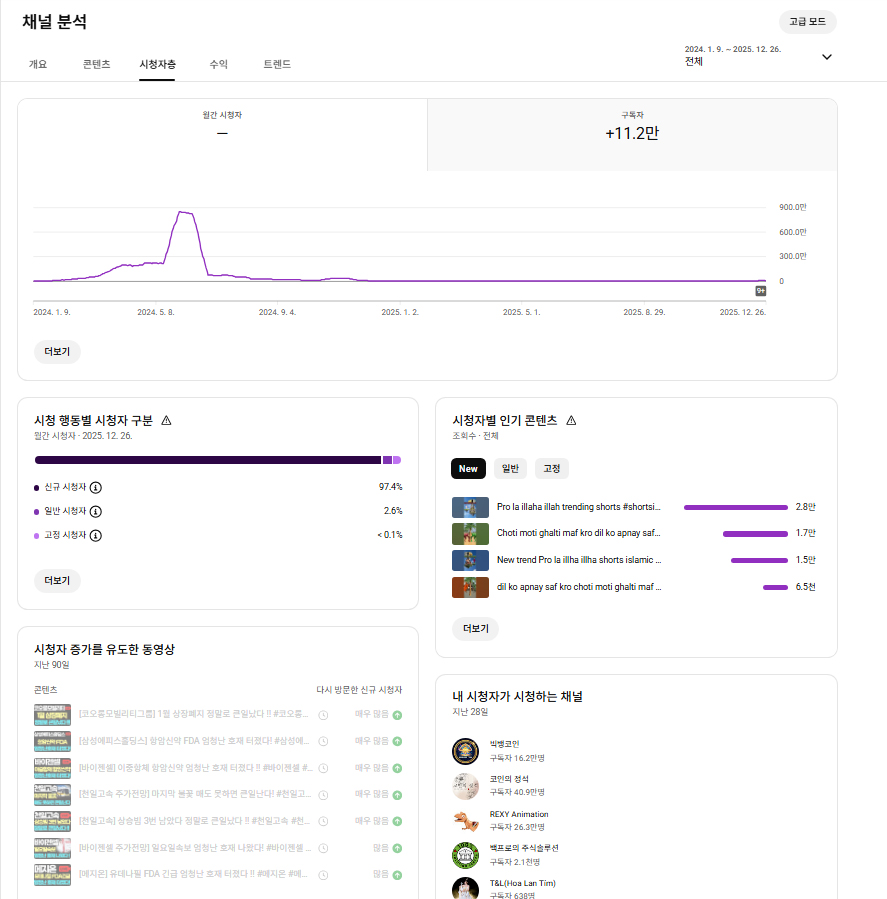887x899 pixels.
Task: Select the 일반 filter chip
Action: tap(510, 468)
